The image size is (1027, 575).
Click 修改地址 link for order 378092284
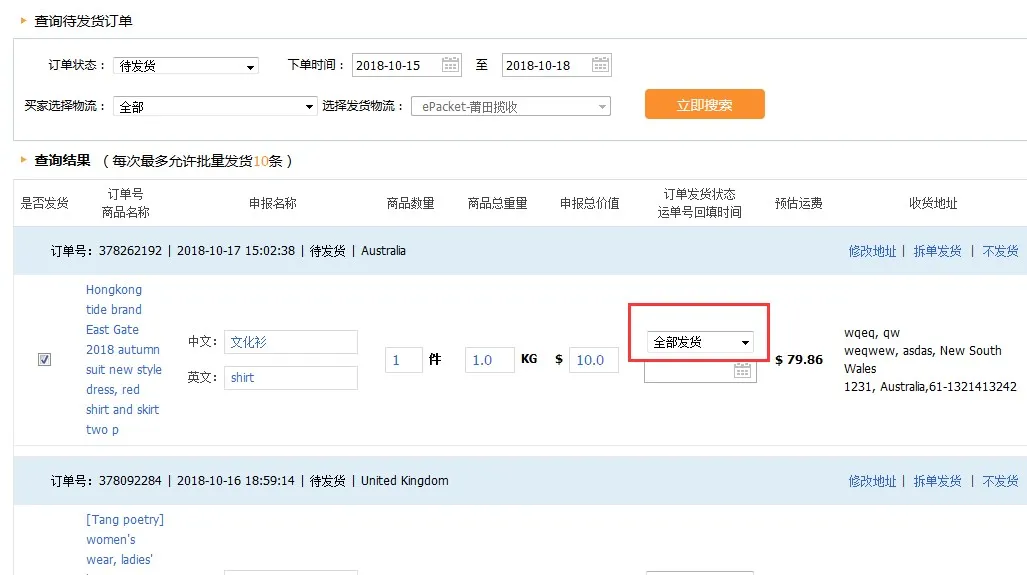(872, 481)
